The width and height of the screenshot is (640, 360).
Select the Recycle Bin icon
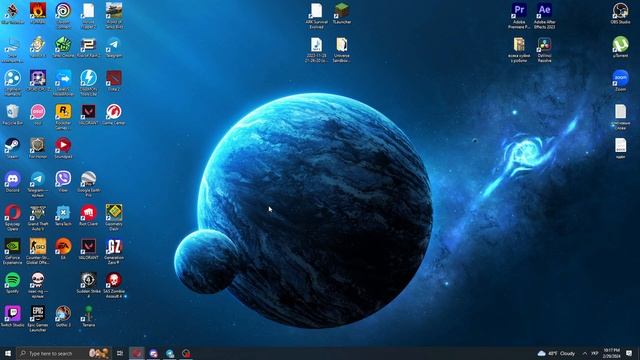pos(12,114)
